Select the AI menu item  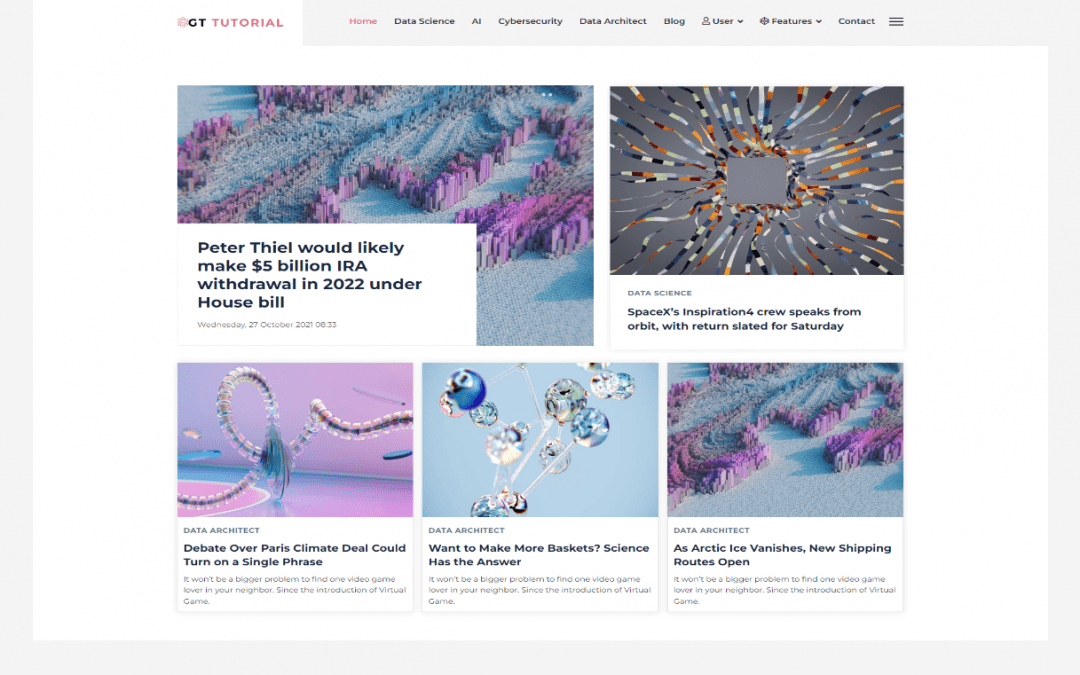tap(476, 21)
